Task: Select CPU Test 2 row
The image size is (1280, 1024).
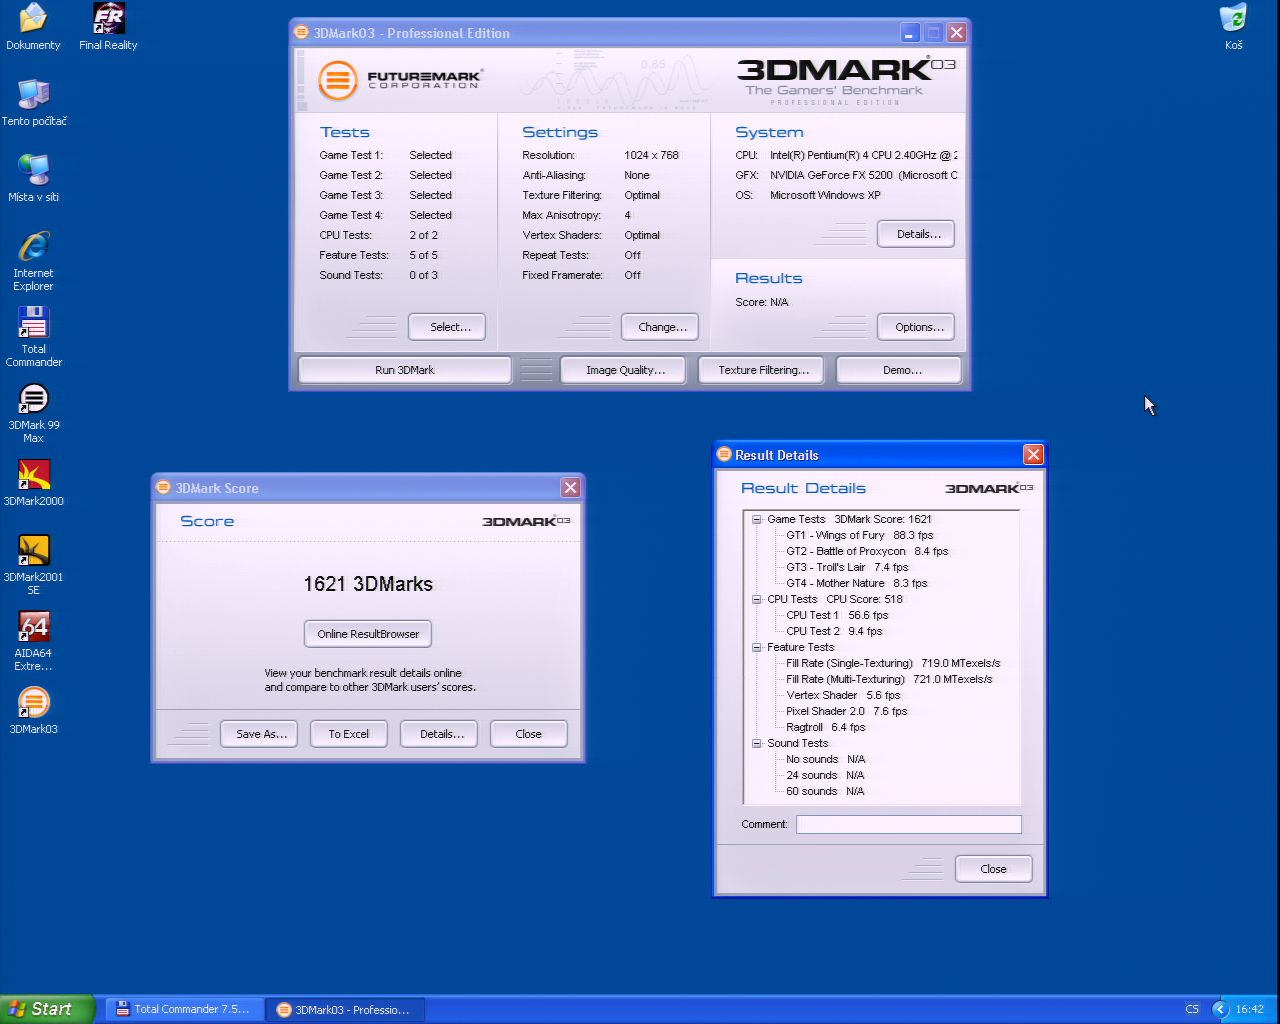Action: coord(834,631)
